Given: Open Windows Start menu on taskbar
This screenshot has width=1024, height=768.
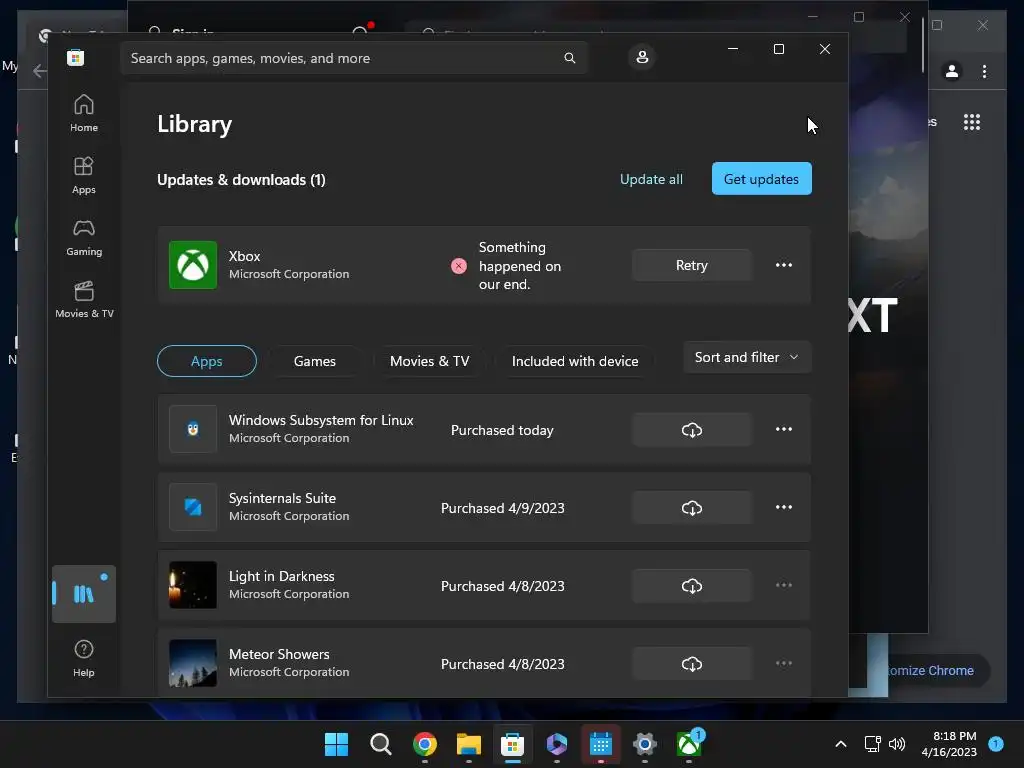Looking at the screenshot, I should tap(336, 744).
